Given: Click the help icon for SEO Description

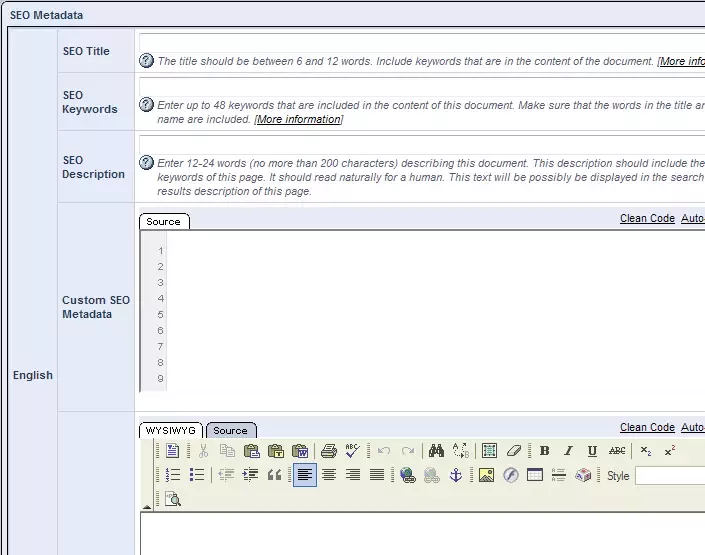Looking at the screenshot, I should [x=146, y=162].
